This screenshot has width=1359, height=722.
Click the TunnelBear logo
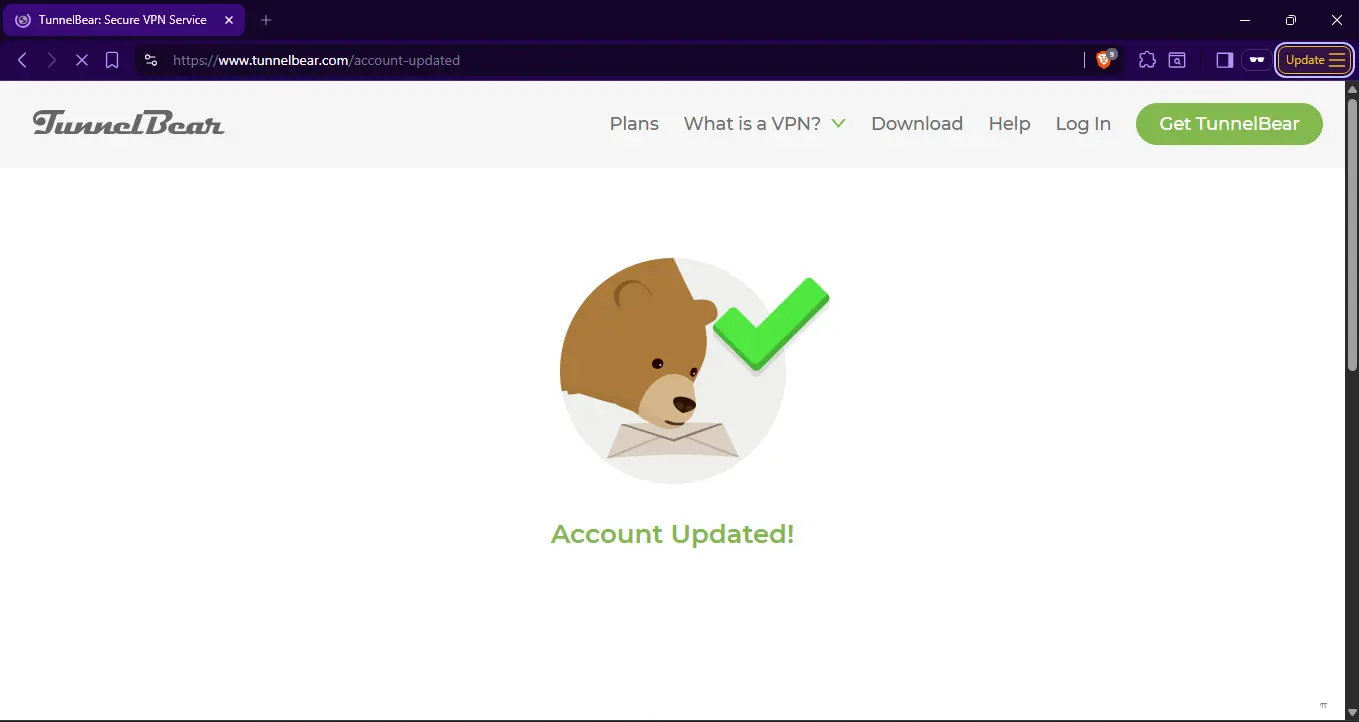click(x=128, y=123)
